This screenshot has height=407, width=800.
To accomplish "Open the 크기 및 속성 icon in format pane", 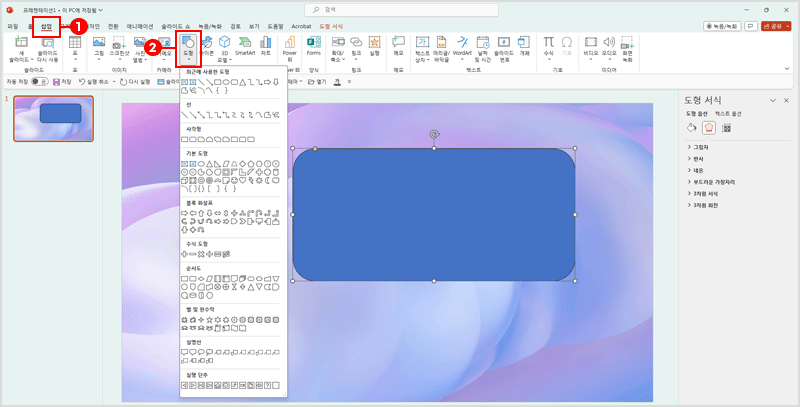I will tap(726, 128).
